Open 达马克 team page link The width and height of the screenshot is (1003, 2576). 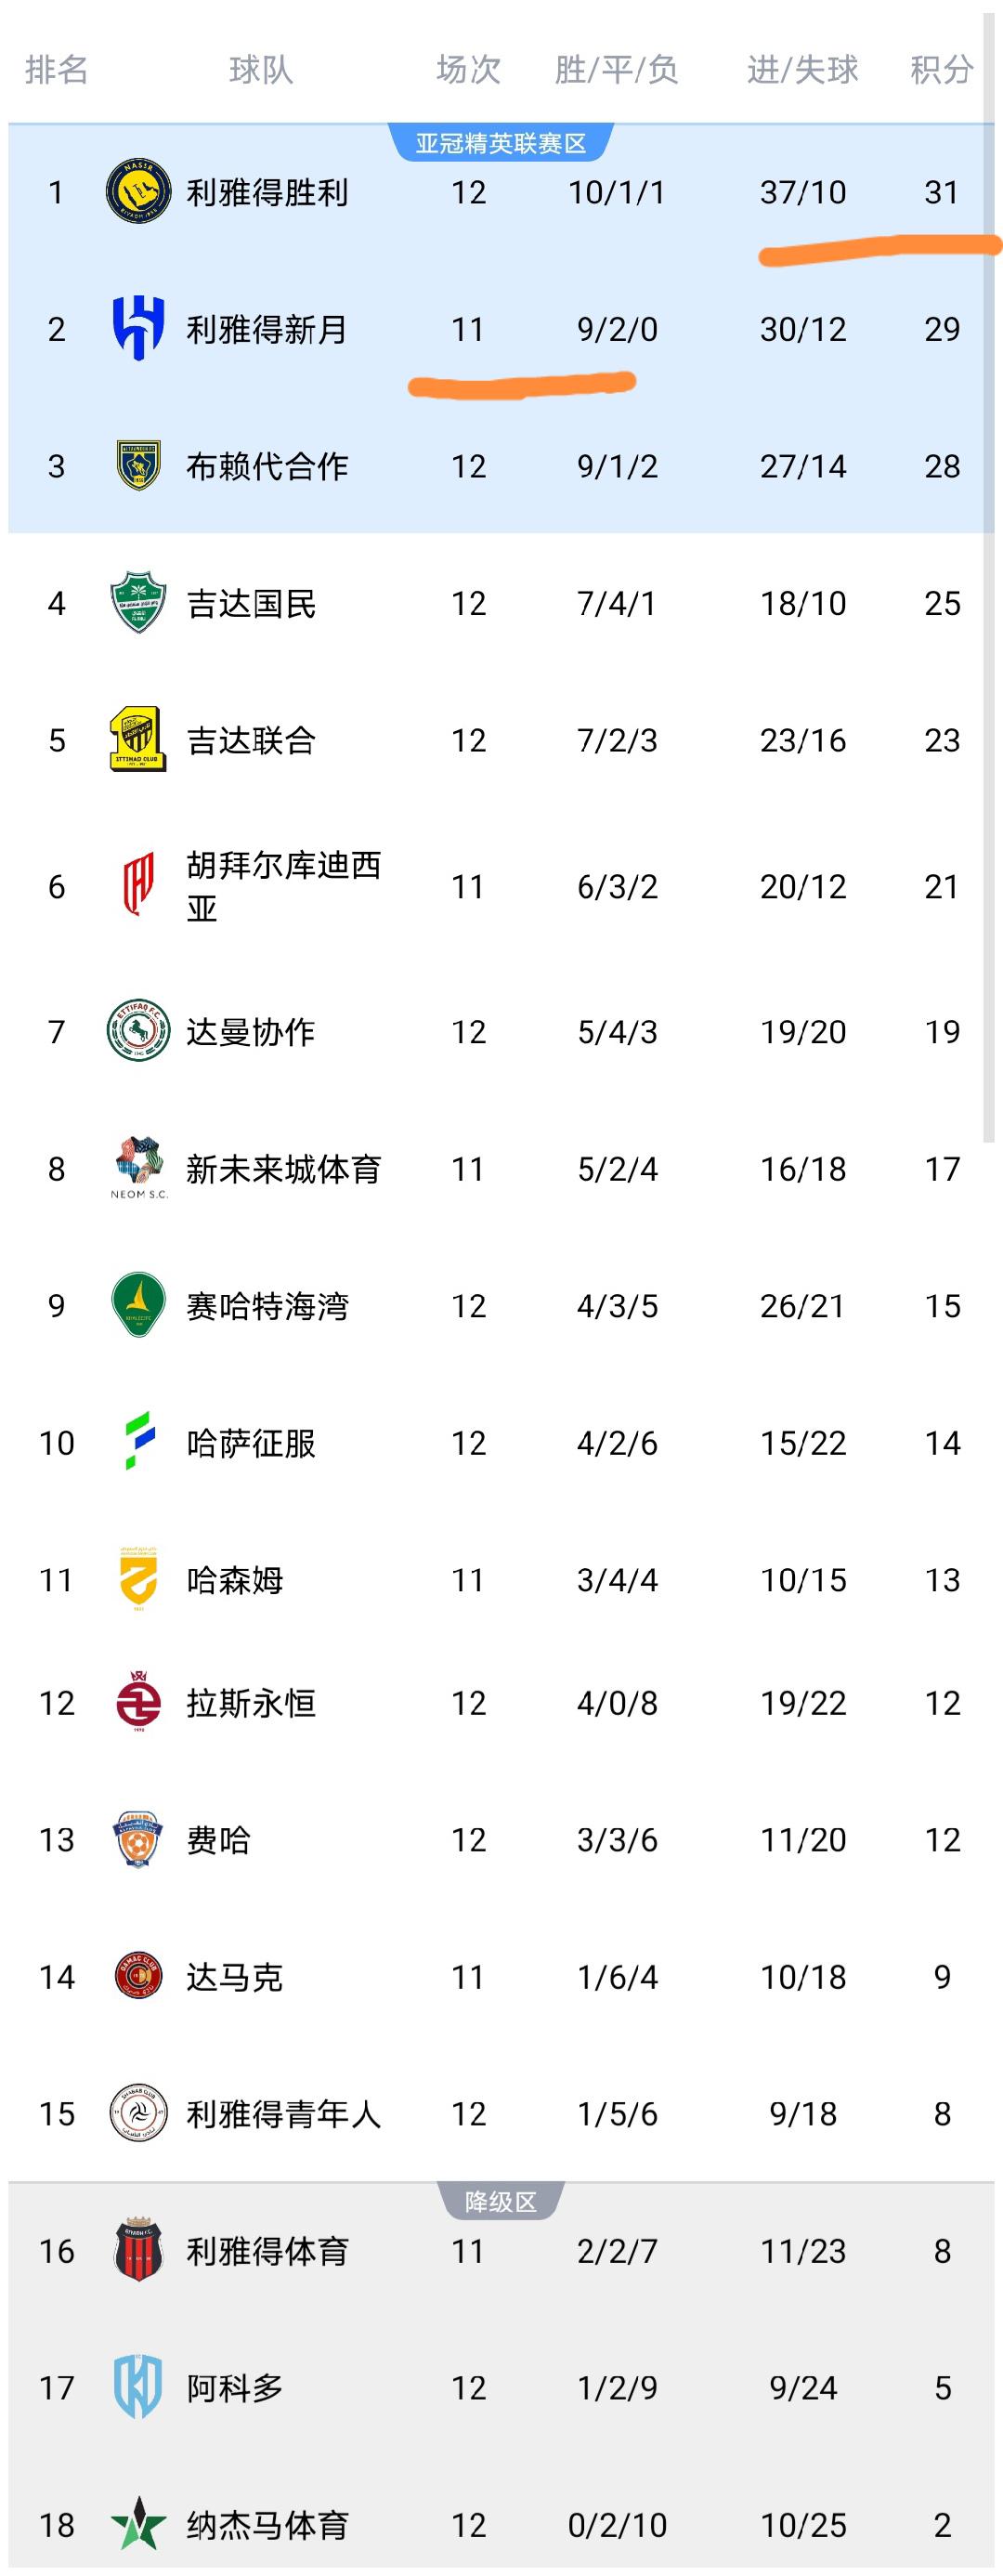(x=234, y=1977)
